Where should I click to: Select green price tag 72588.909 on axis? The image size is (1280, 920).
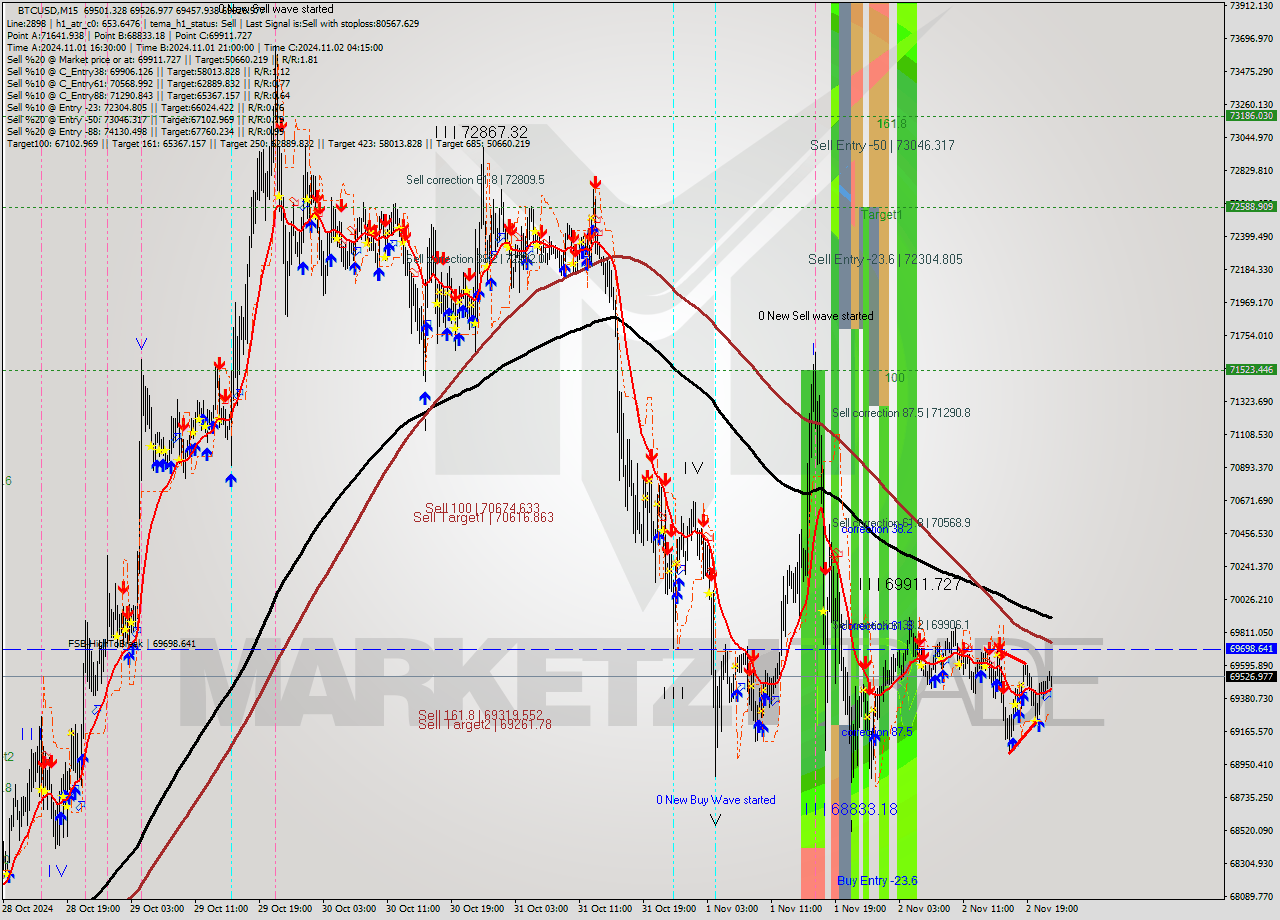1250,207
